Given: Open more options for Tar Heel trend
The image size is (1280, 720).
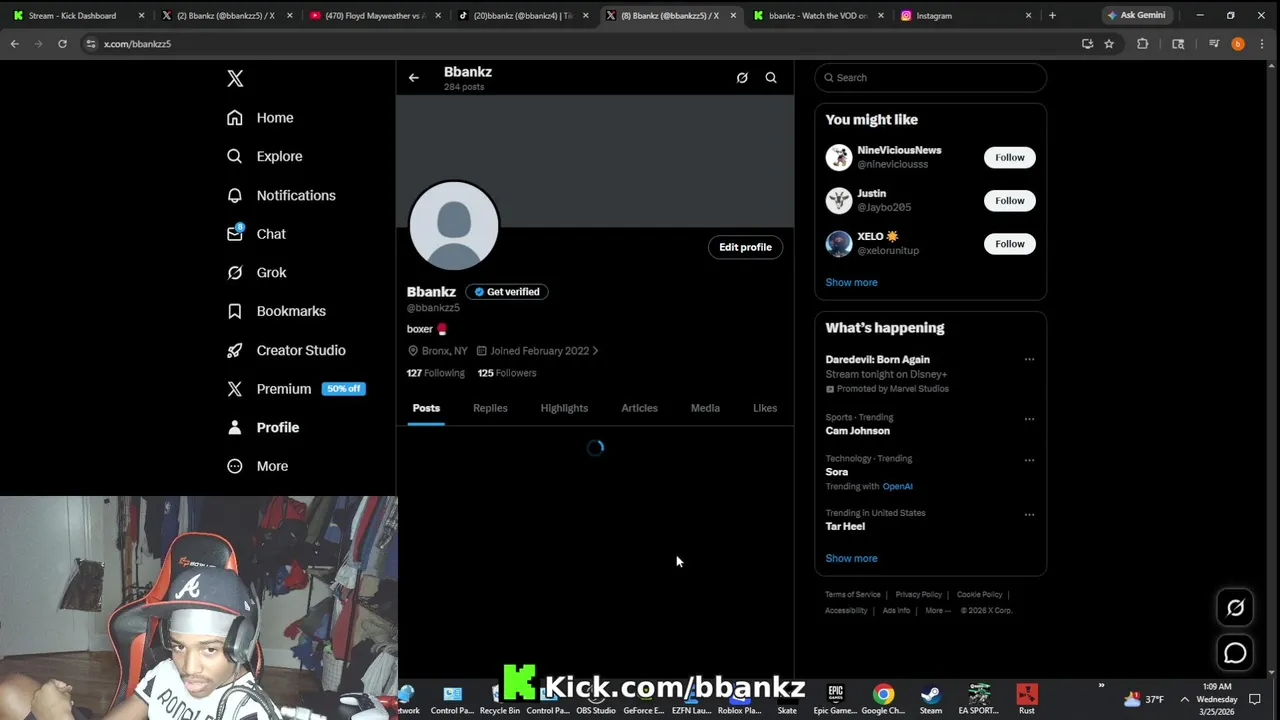Looking at the screenshot, I should coord(1029,515).
